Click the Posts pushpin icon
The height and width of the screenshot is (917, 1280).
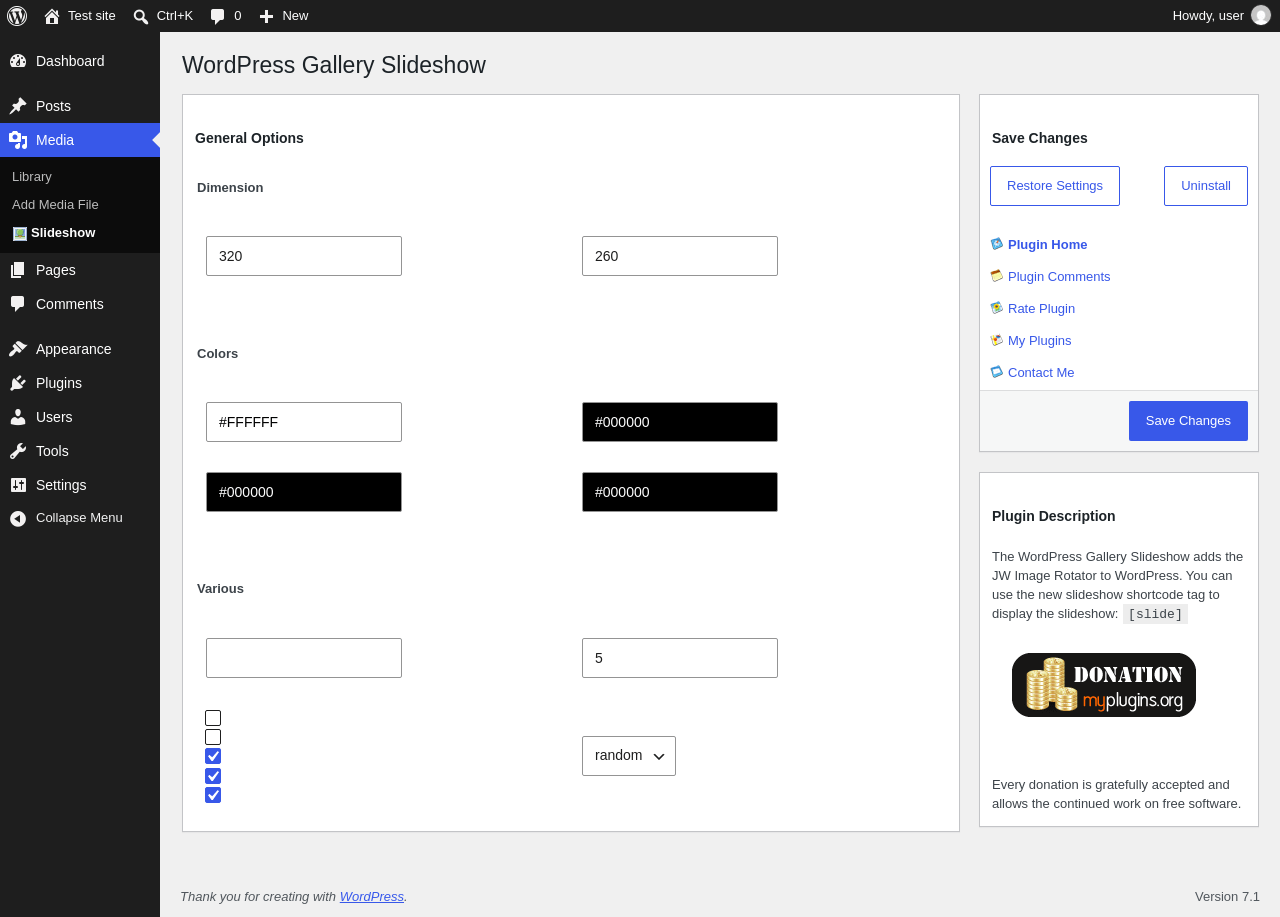[x=18, y=106]
